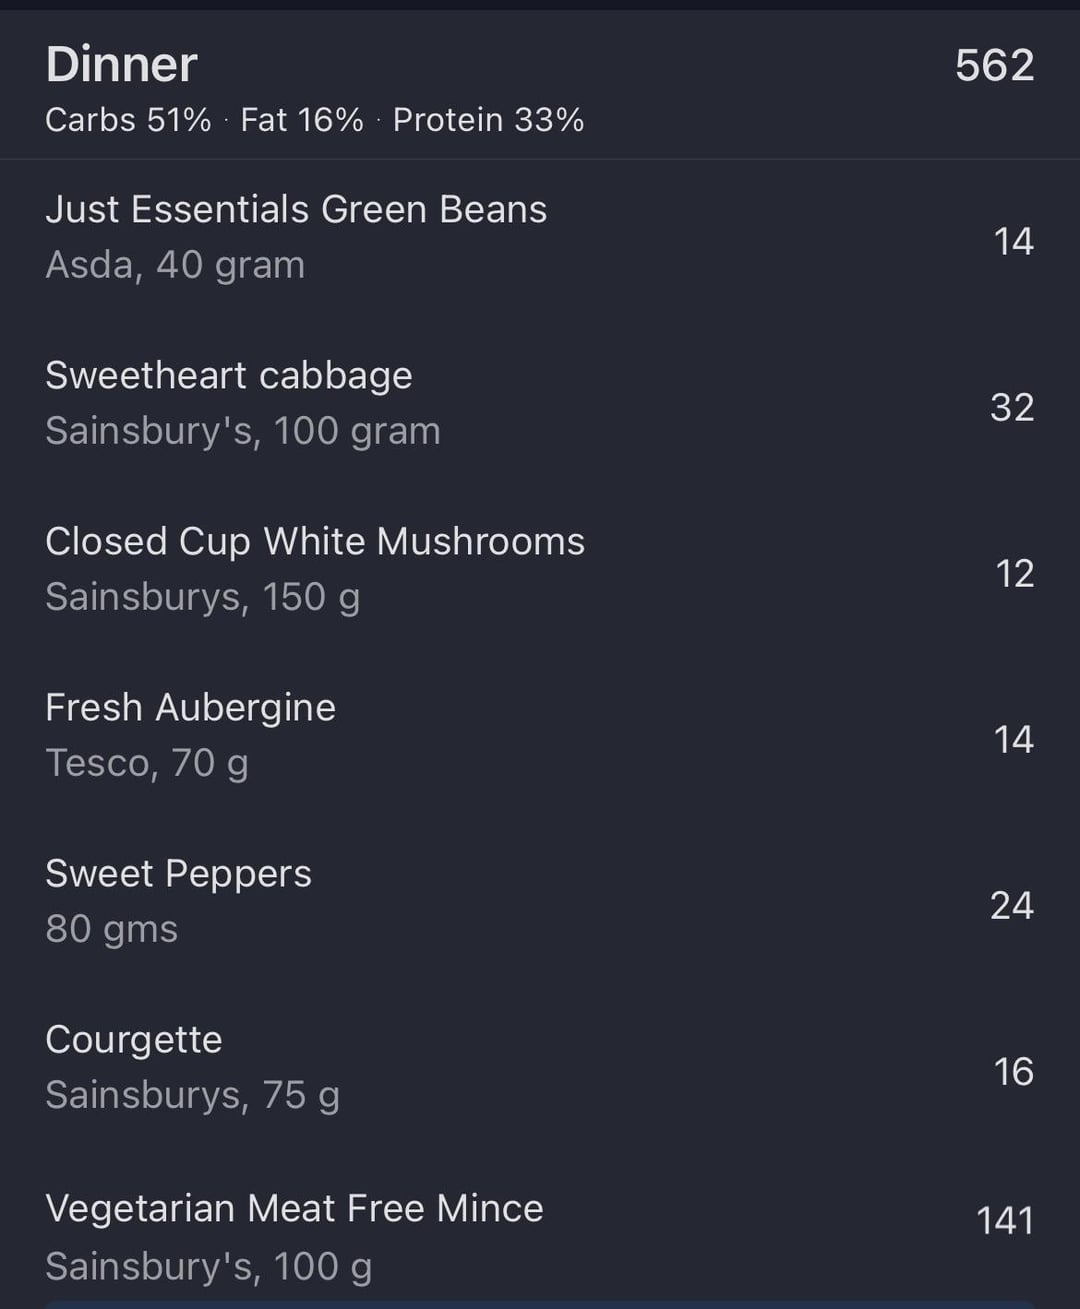Tap the 141 calorie value for mince
Viewport: 1080px width, 1309px height.
1005,1221
